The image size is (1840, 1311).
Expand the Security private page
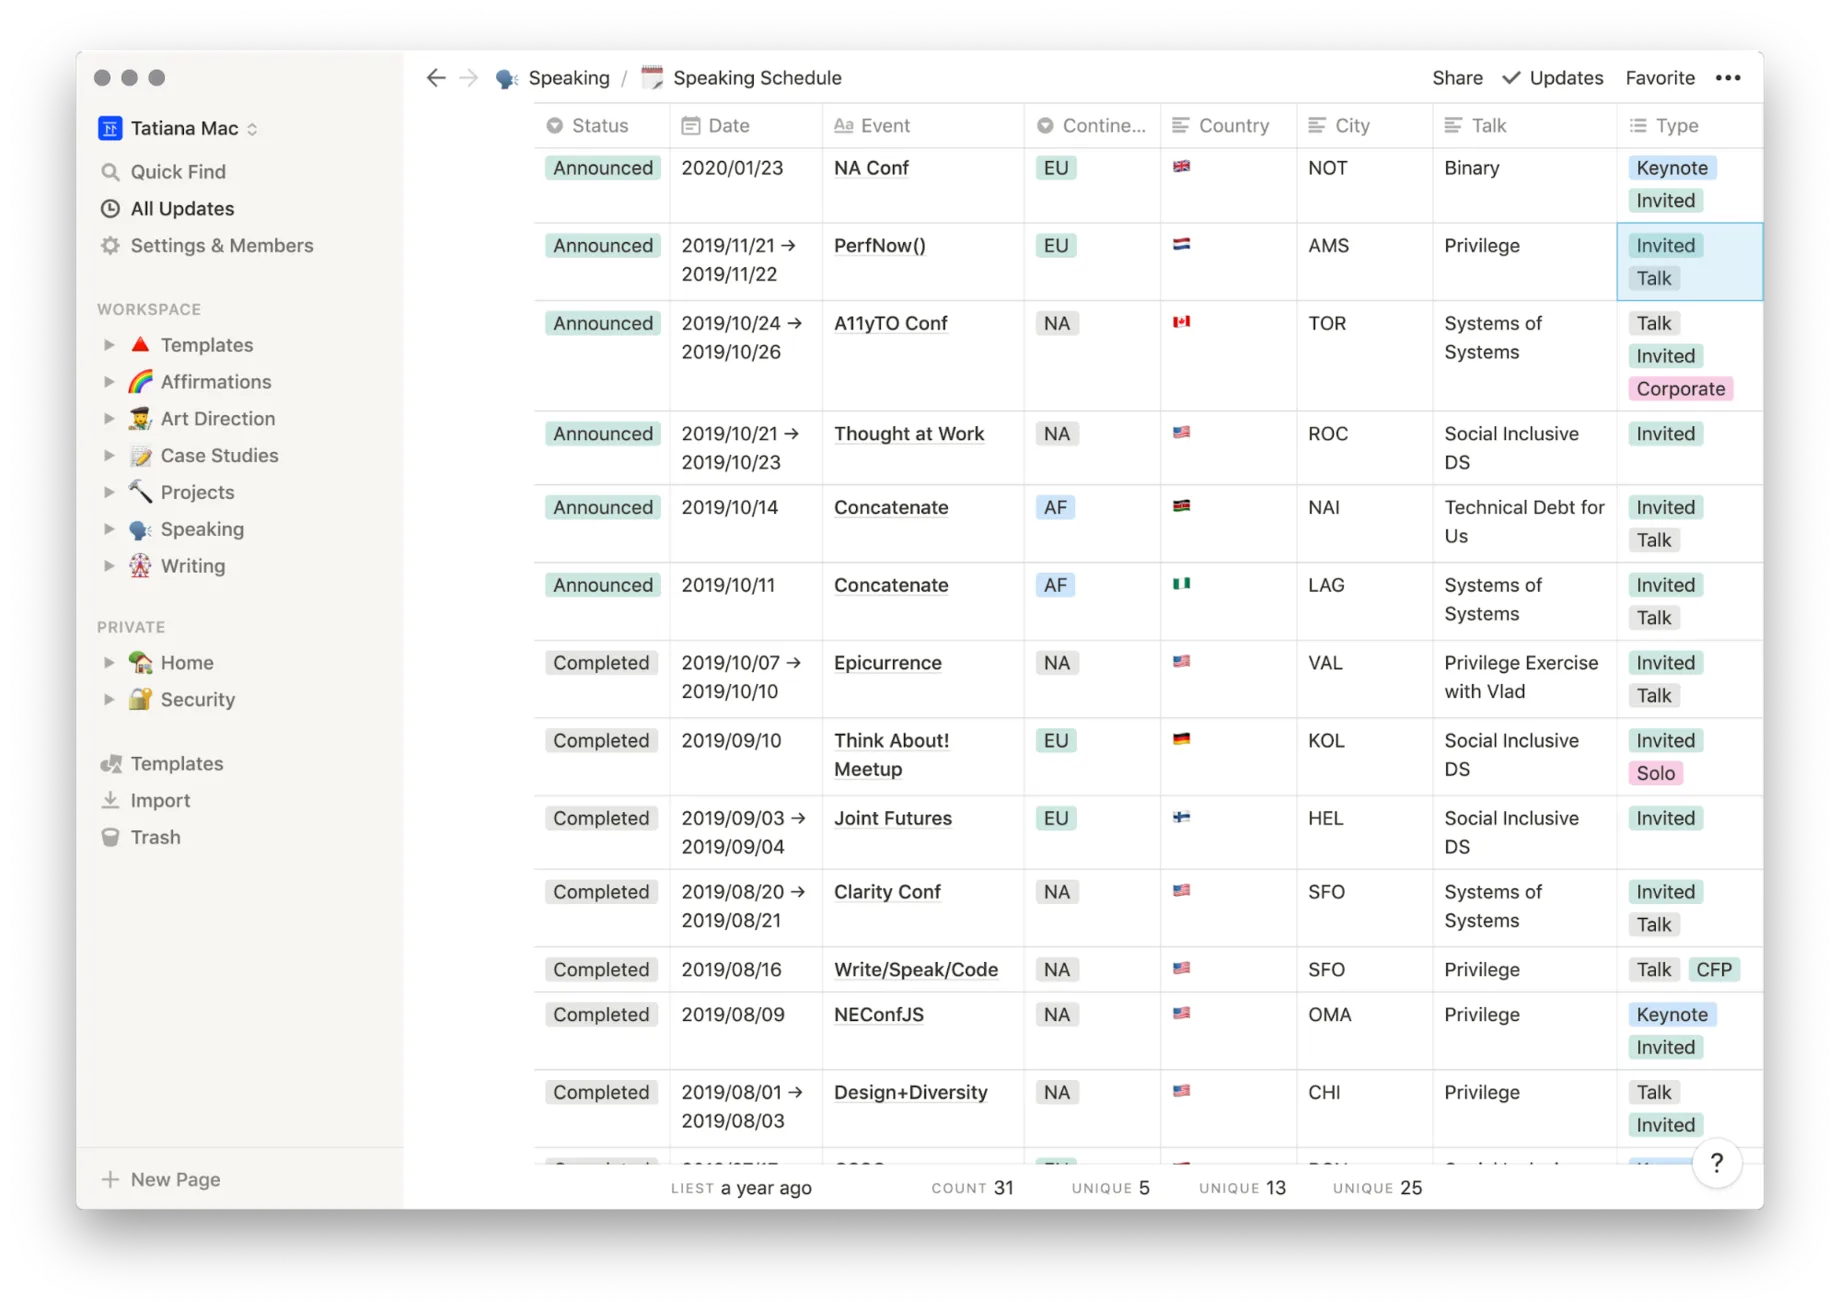tap(109, 700)
